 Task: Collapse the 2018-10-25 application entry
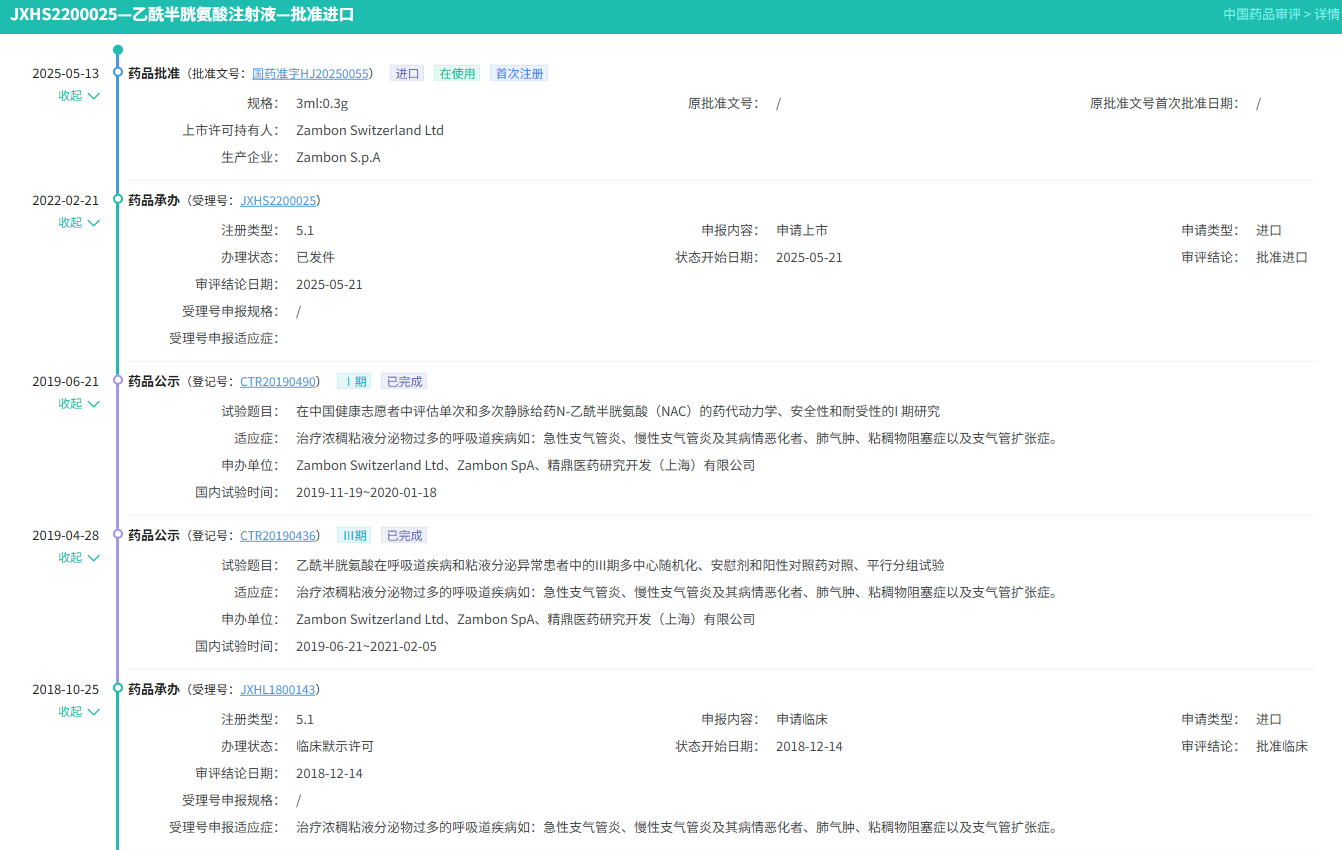pos(79,712)
